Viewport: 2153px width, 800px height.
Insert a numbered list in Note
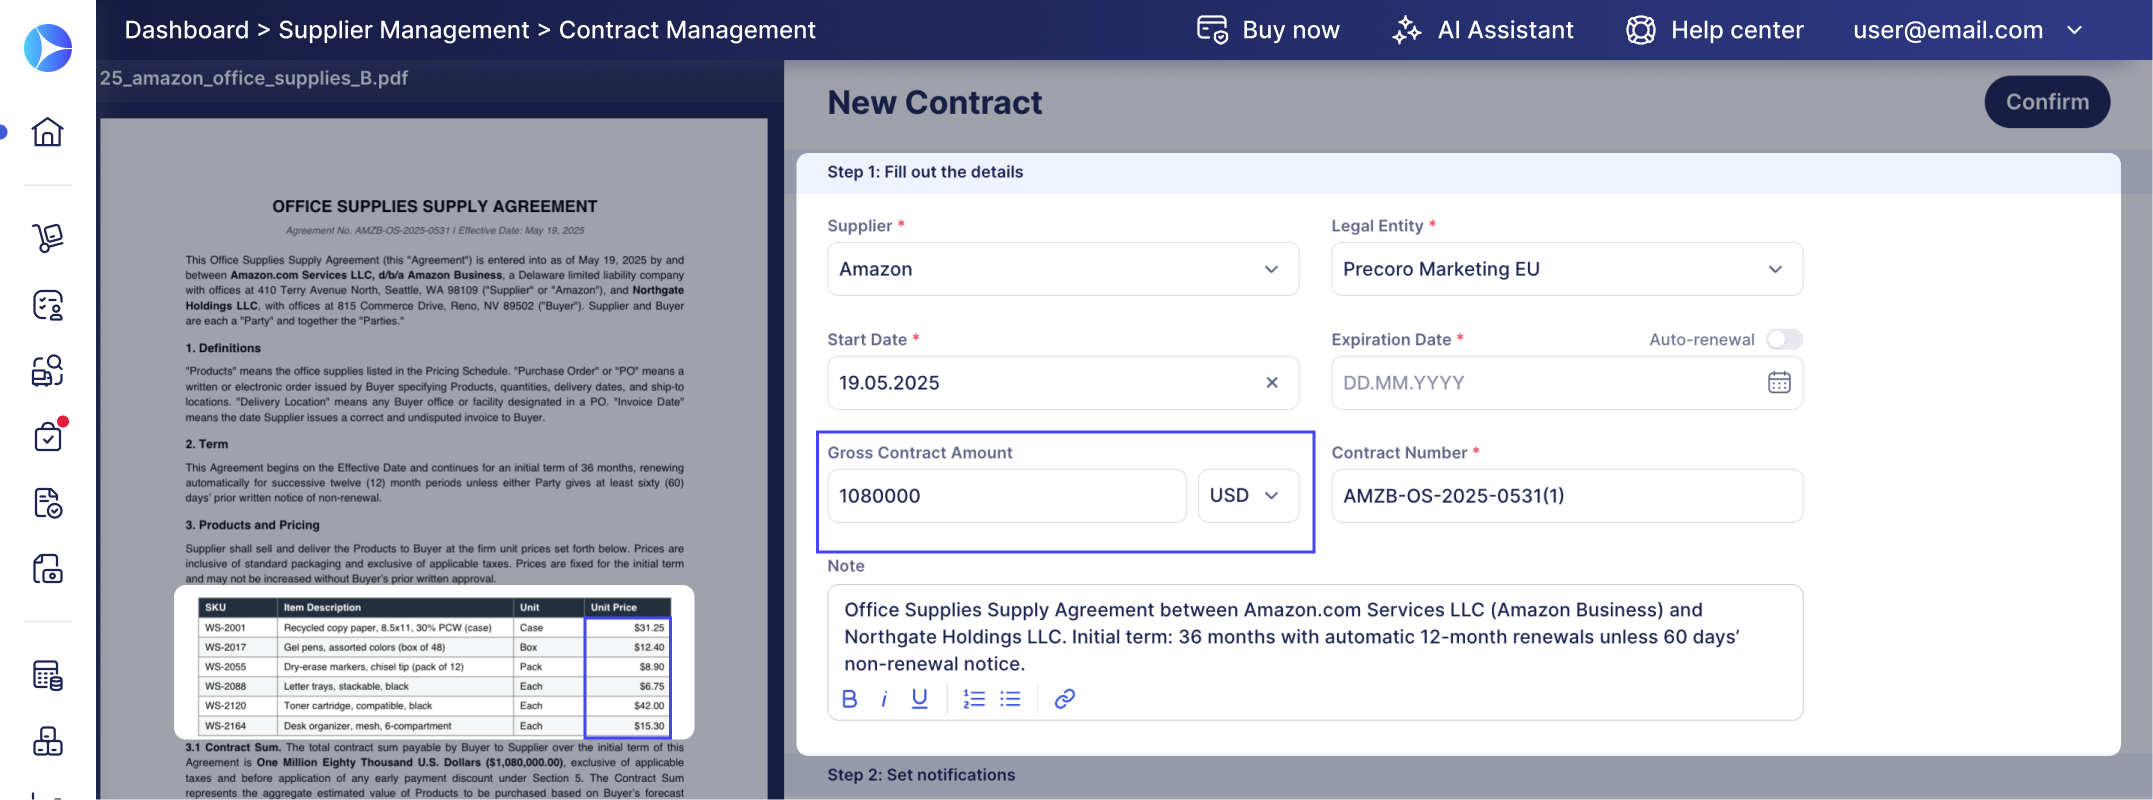click(974, 699)
